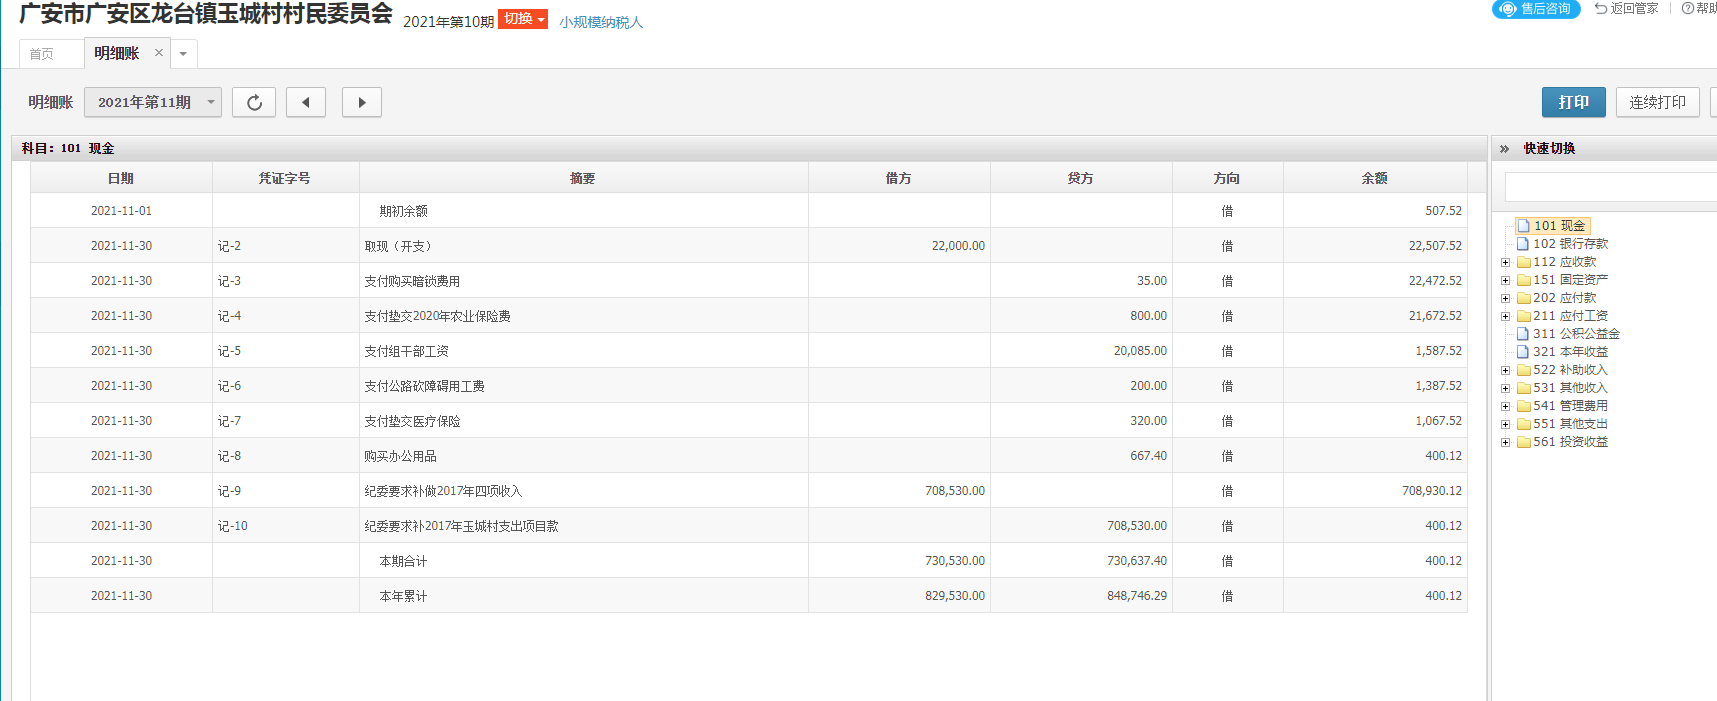Click the 321 本年收益 document icon

tap(1523, 352)
